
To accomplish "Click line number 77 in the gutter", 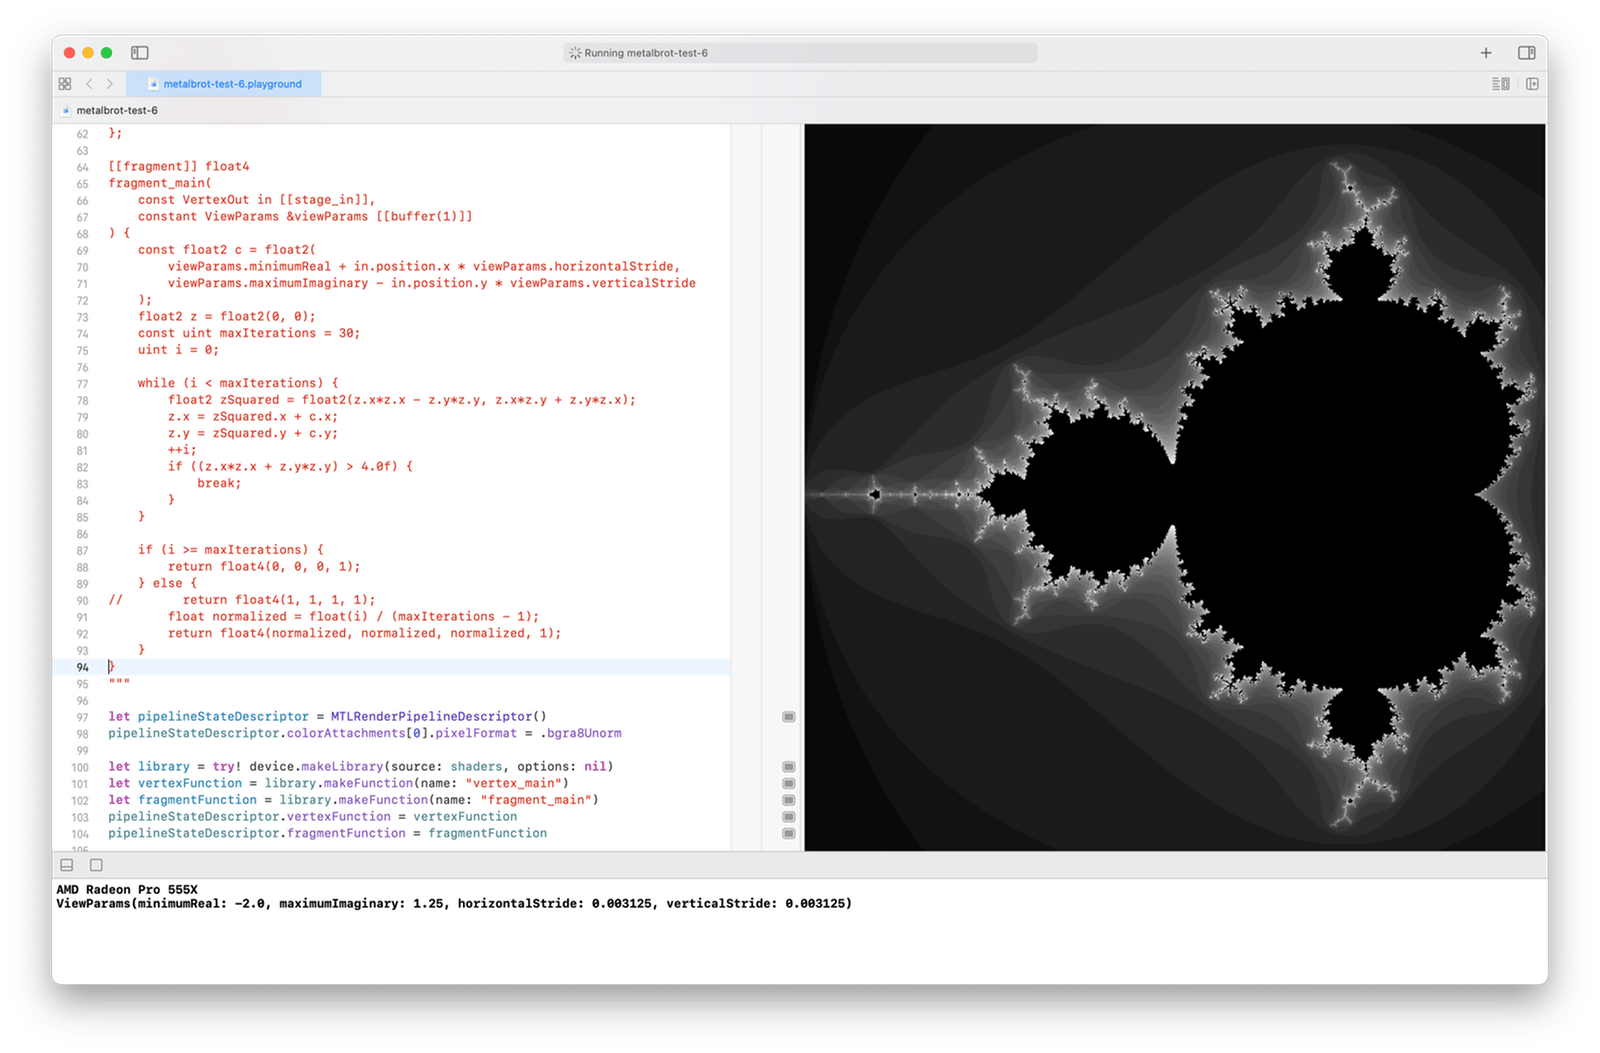I will (x=82, y=384).
